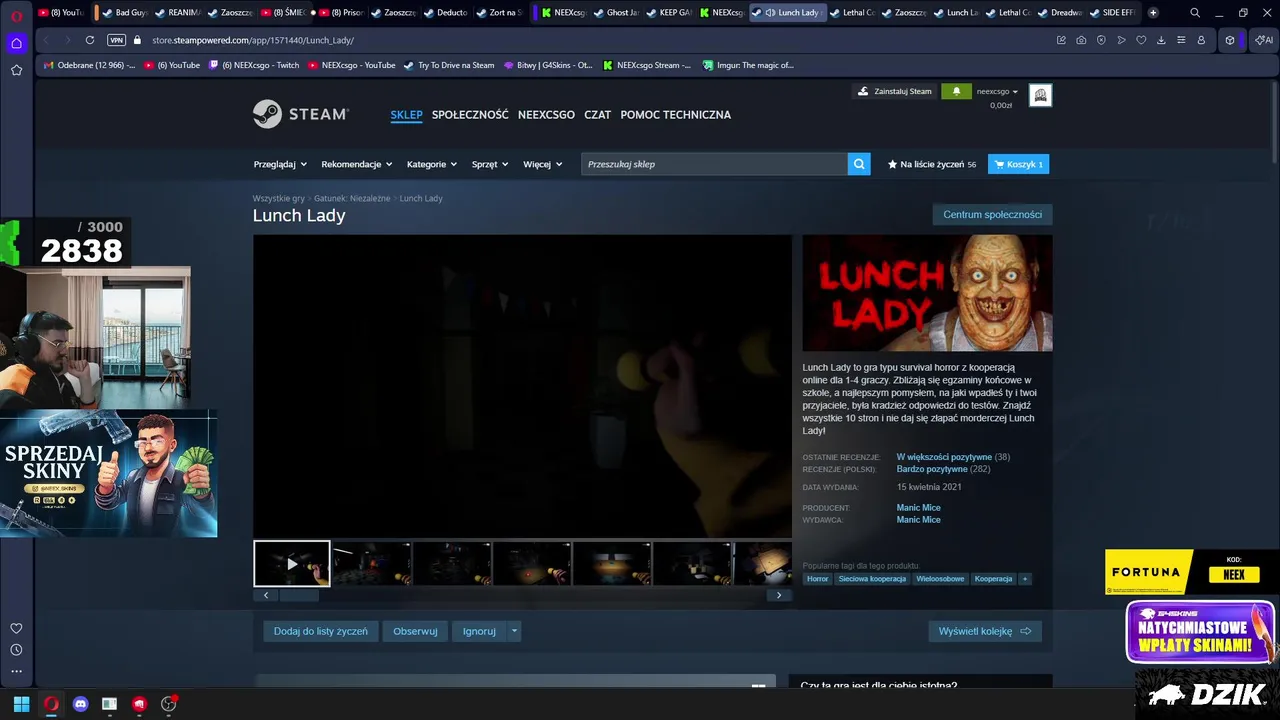Go back with the browser back arrow
1280x720 pixels.
46,40
